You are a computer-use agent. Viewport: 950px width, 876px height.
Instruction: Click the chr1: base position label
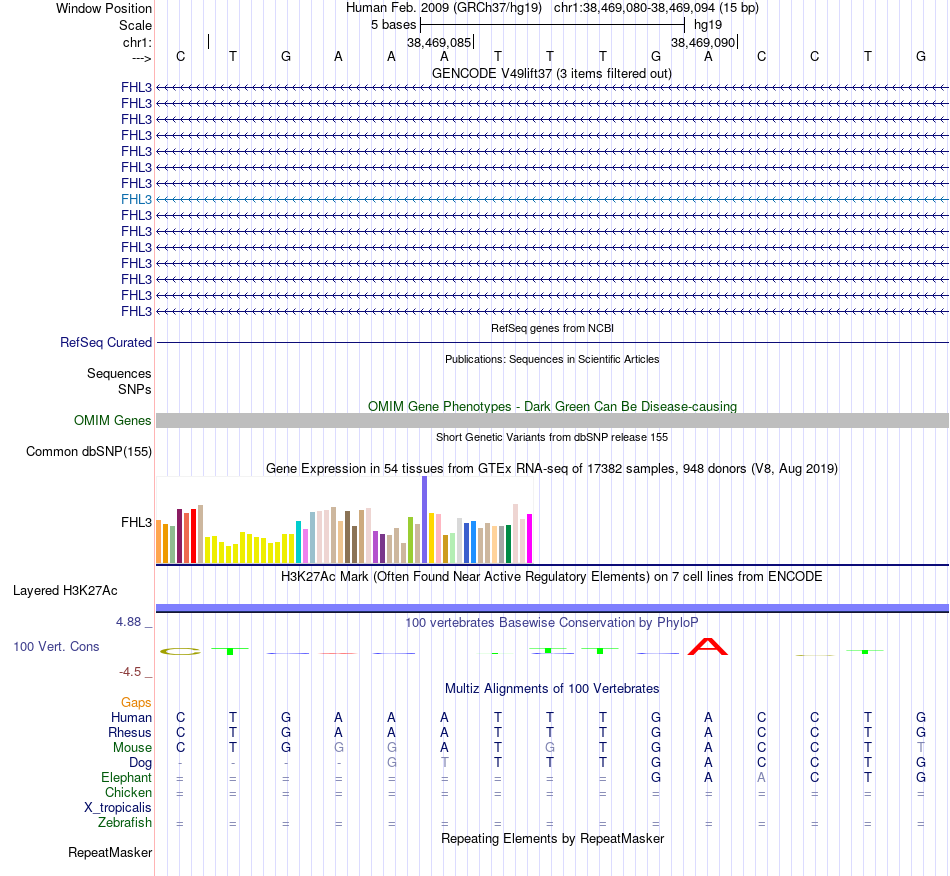pos(137,42)
